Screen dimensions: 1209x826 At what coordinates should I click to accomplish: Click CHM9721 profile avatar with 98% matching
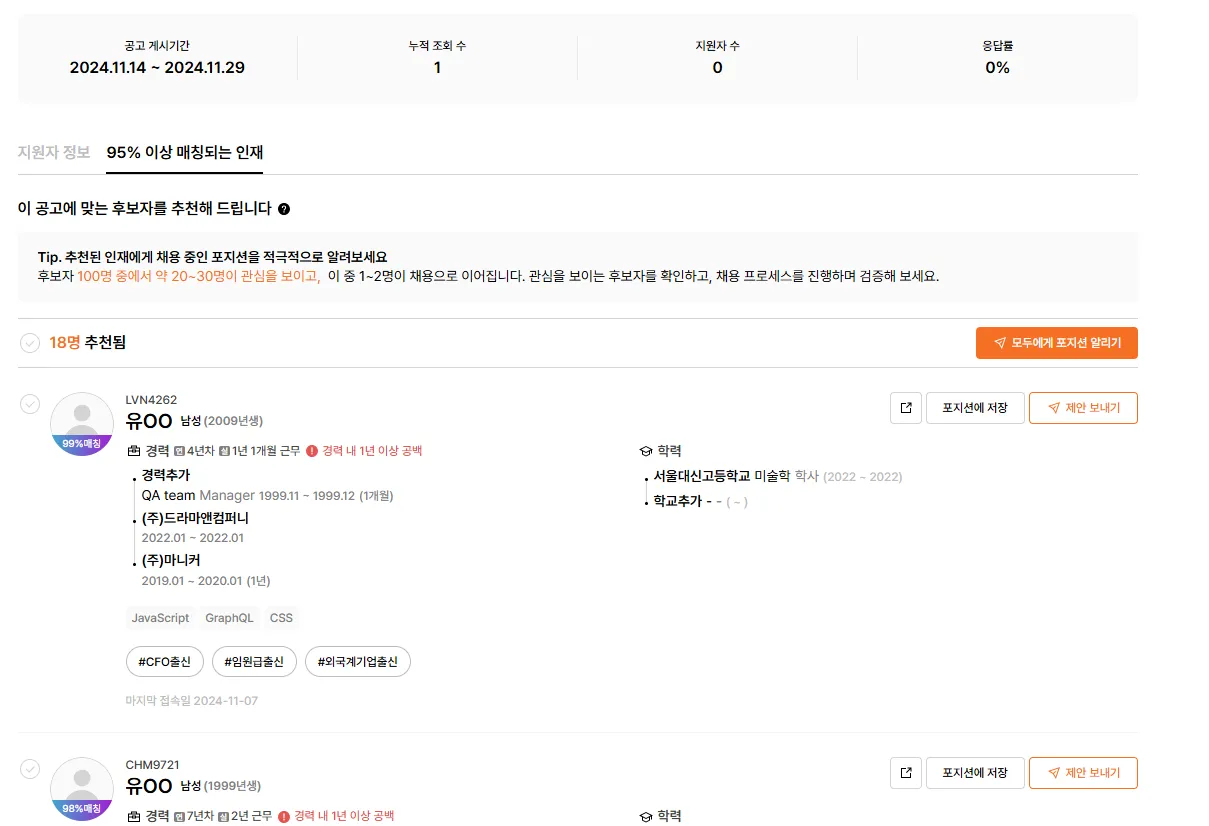82,789
